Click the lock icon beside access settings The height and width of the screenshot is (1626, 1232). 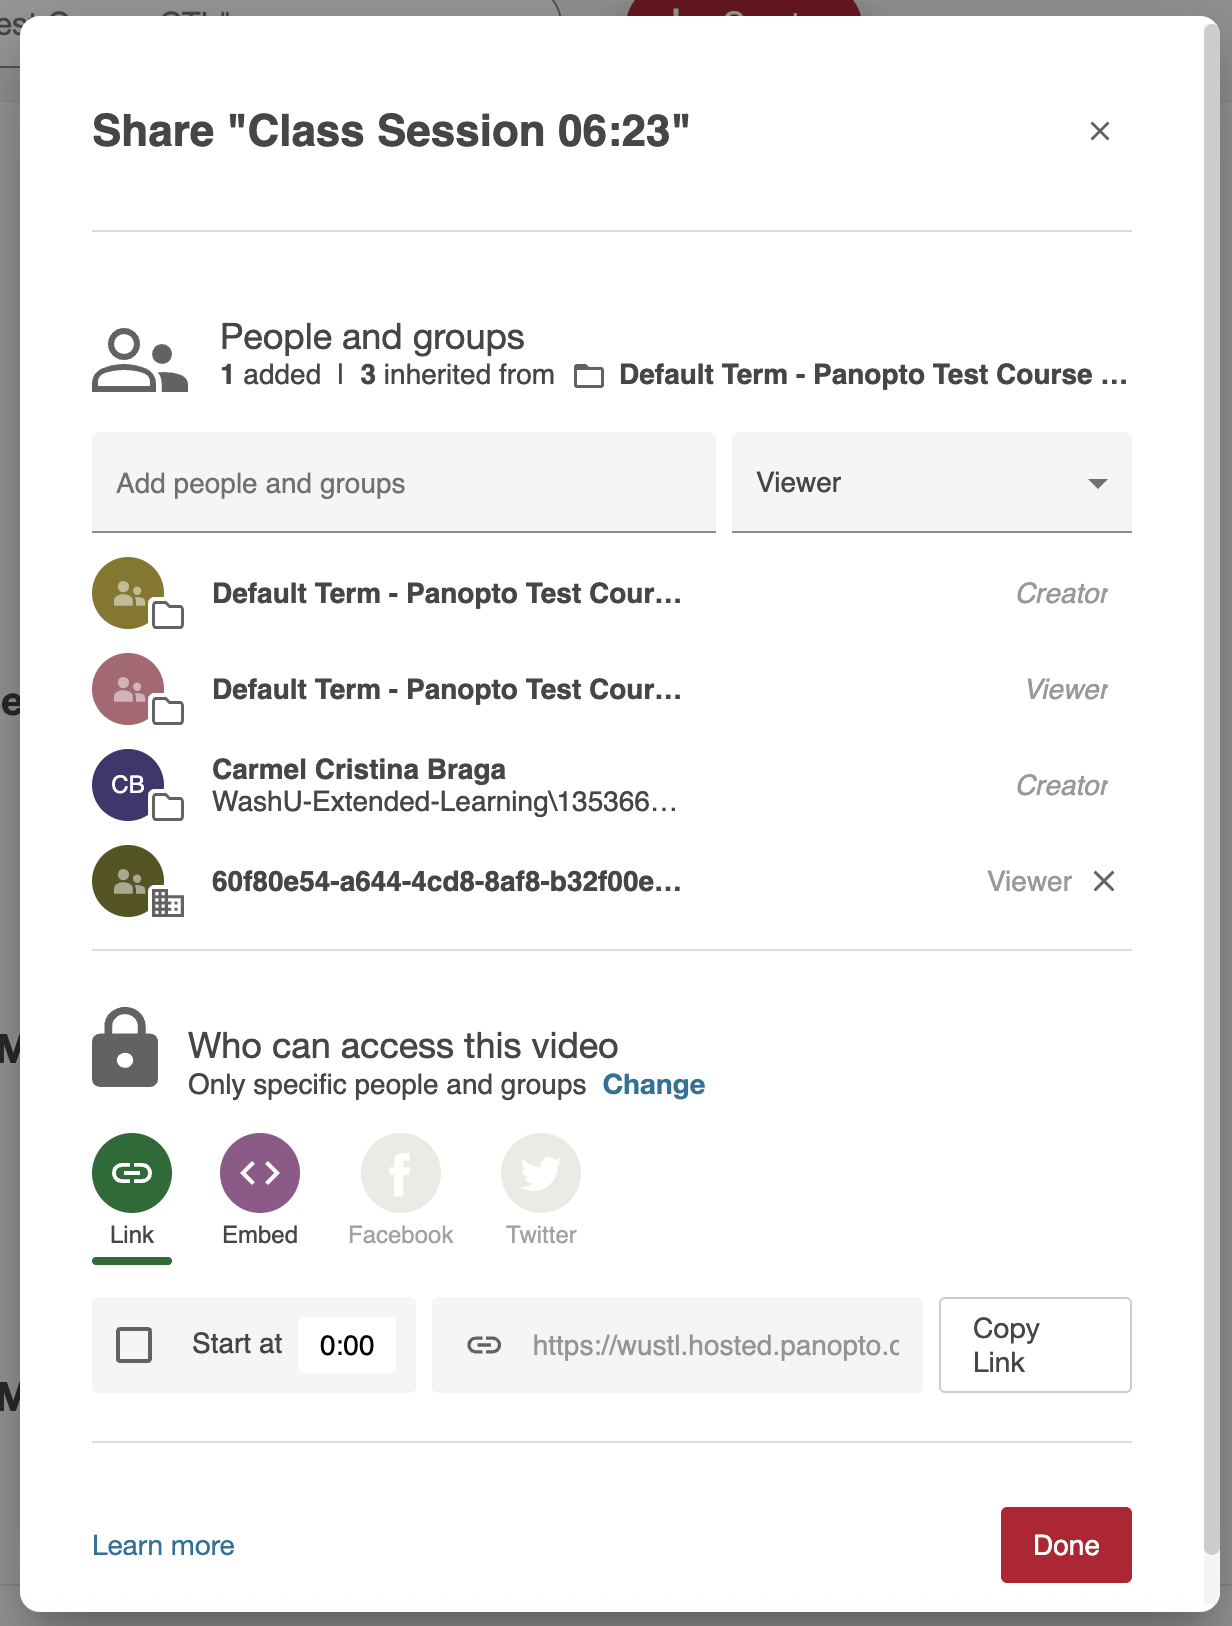click(125, 1047)
